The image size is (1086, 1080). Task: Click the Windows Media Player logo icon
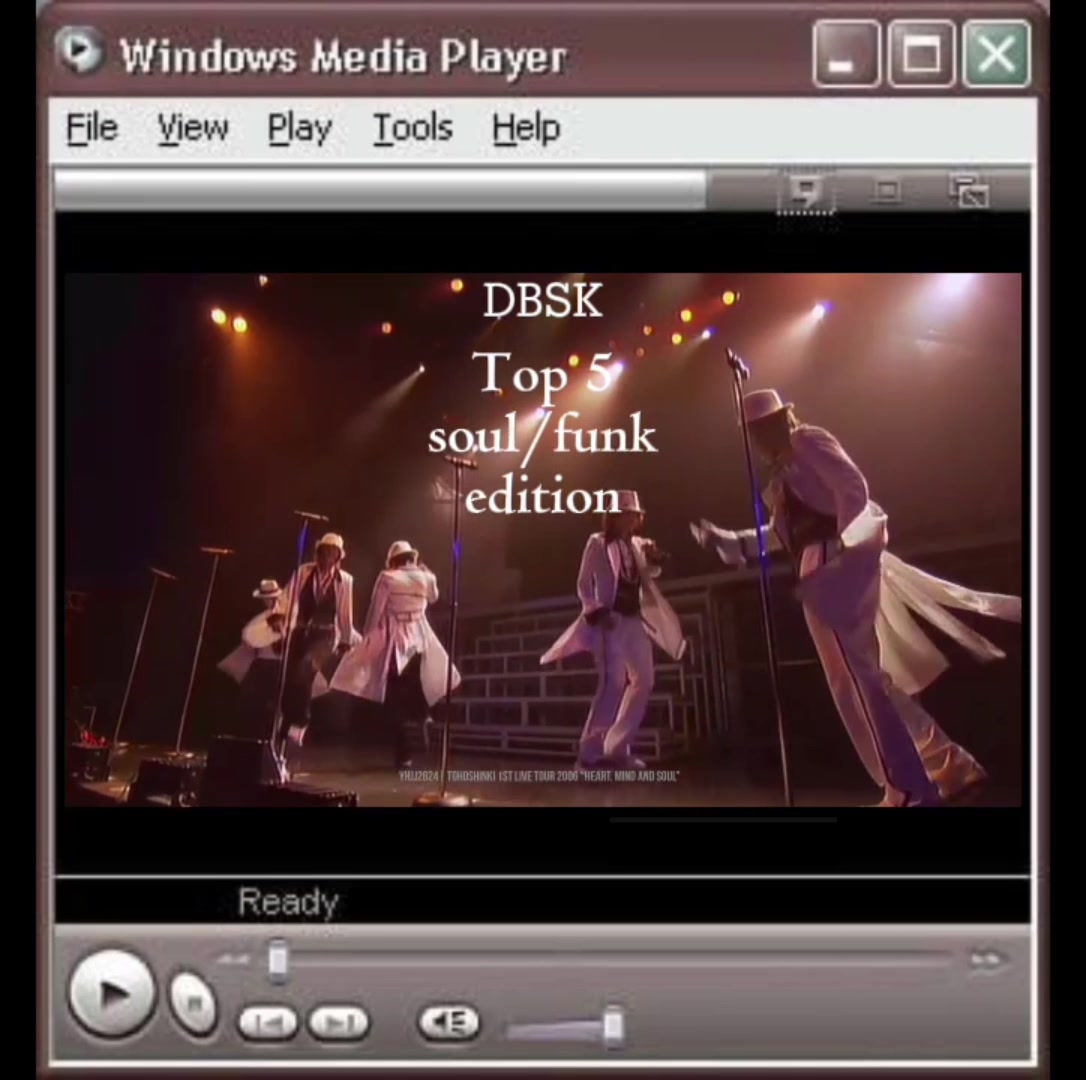click(79, 51)
